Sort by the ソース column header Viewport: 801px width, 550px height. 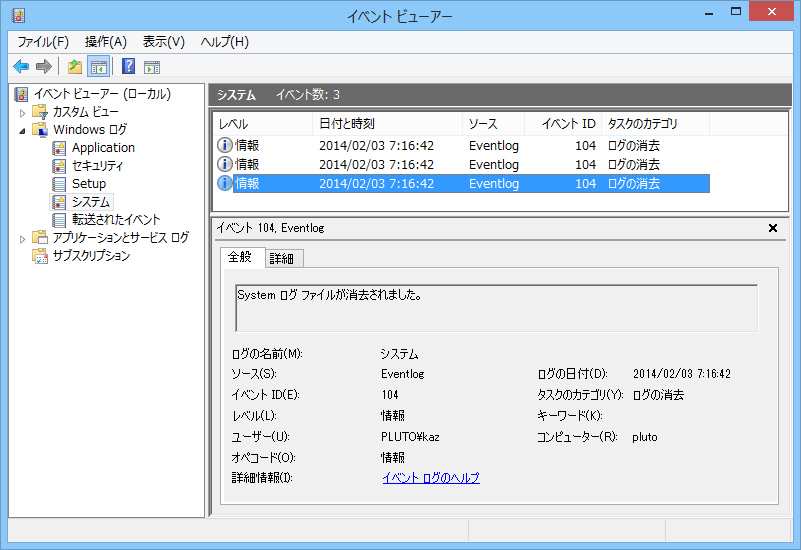pos(493,124)
